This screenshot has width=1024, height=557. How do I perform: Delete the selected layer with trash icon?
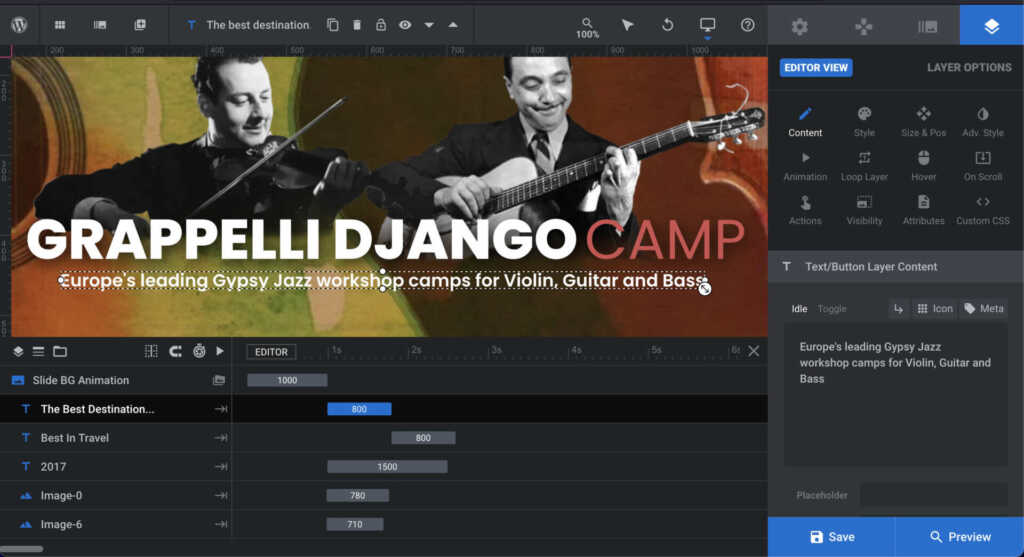357,25
